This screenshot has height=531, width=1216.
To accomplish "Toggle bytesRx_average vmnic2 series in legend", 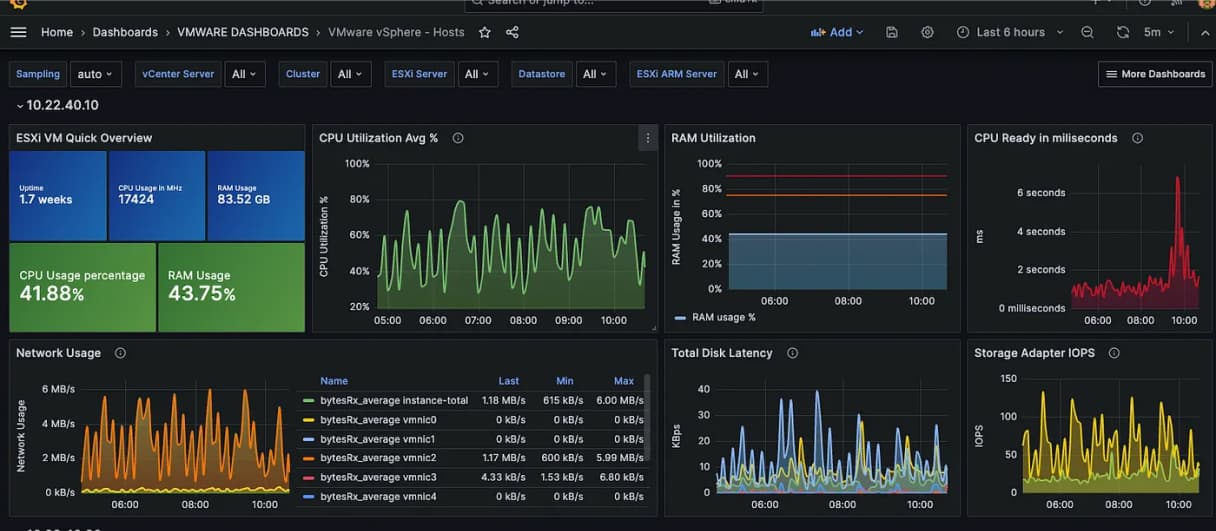I will point(377,458).
